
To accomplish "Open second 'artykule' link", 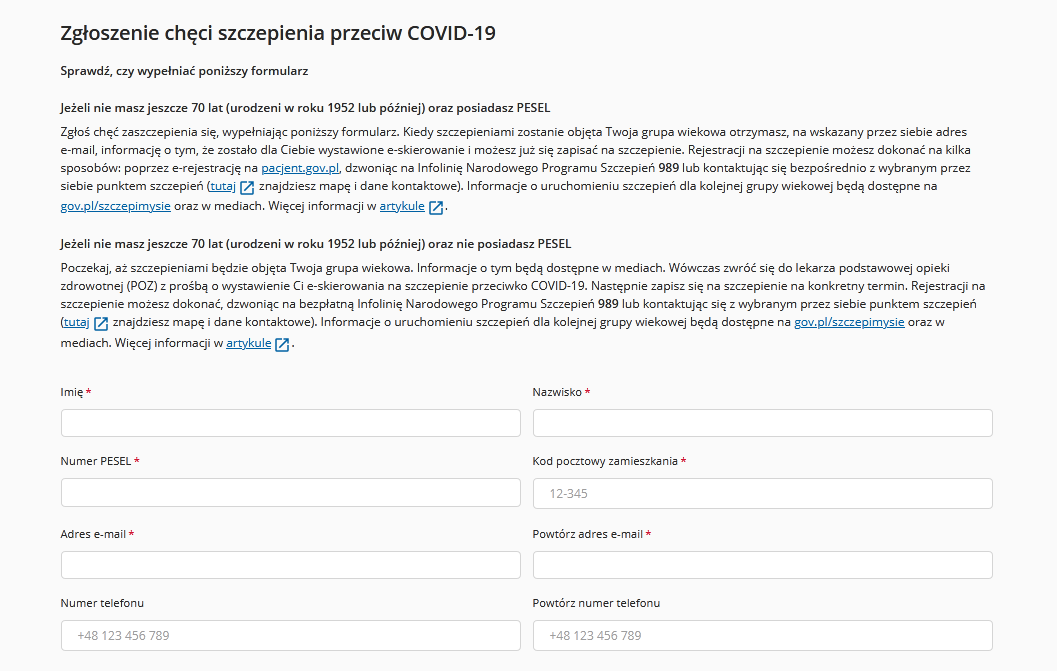I will click(248, 343).
